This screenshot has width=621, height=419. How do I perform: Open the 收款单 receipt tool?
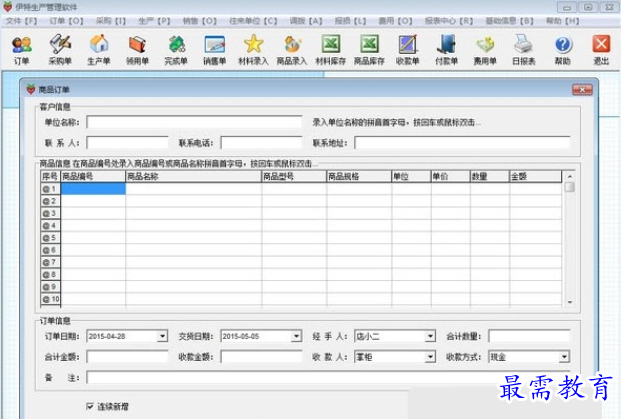408,50
